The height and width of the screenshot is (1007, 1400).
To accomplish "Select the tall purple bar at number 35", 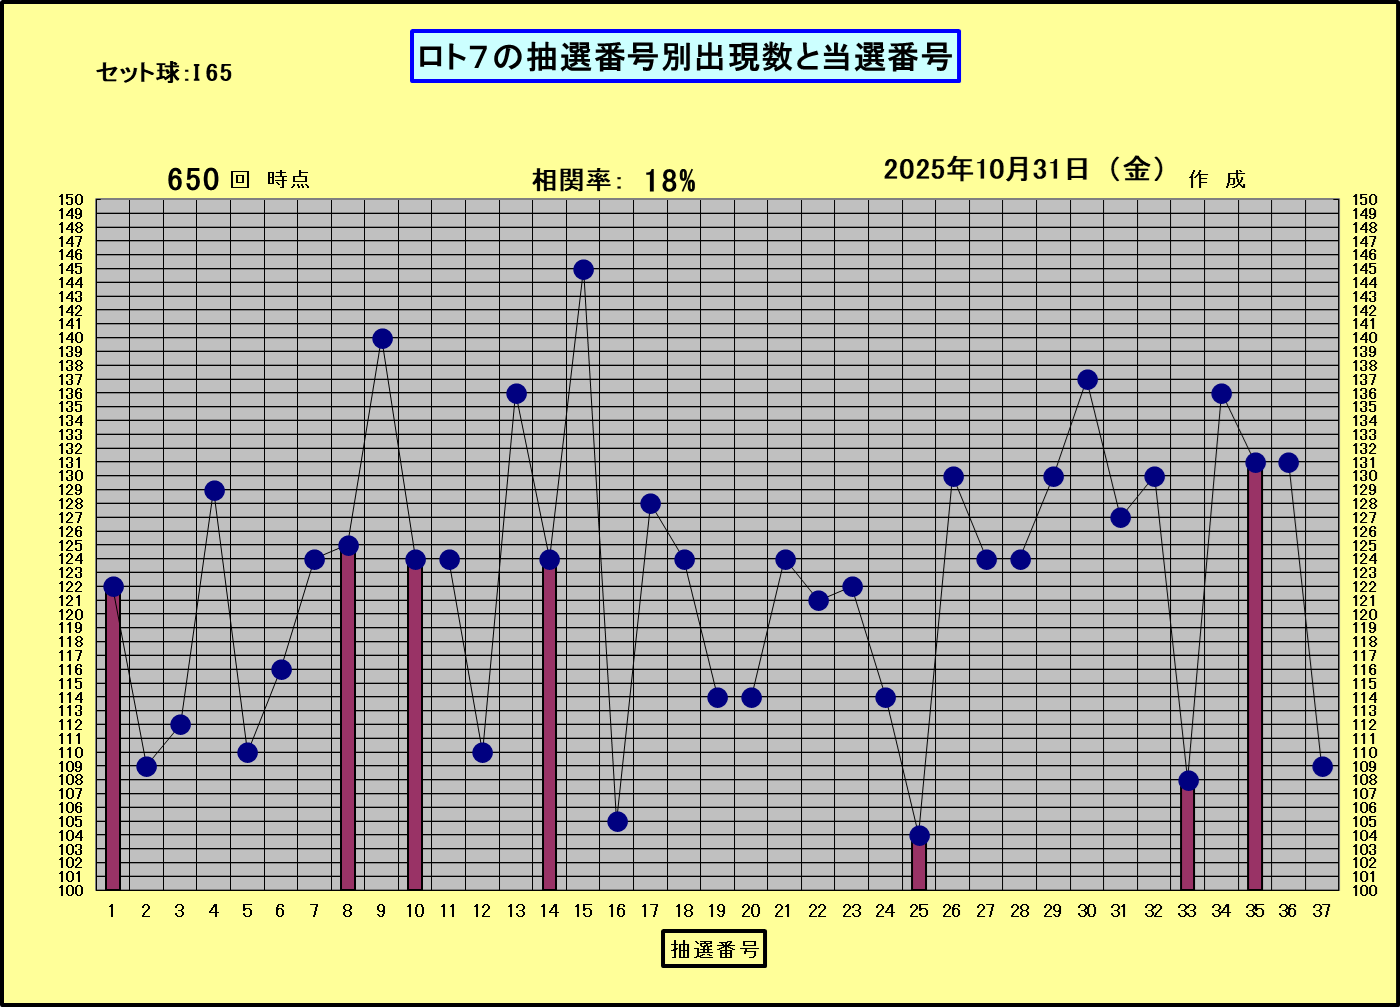I will [x=1255, y=680].
